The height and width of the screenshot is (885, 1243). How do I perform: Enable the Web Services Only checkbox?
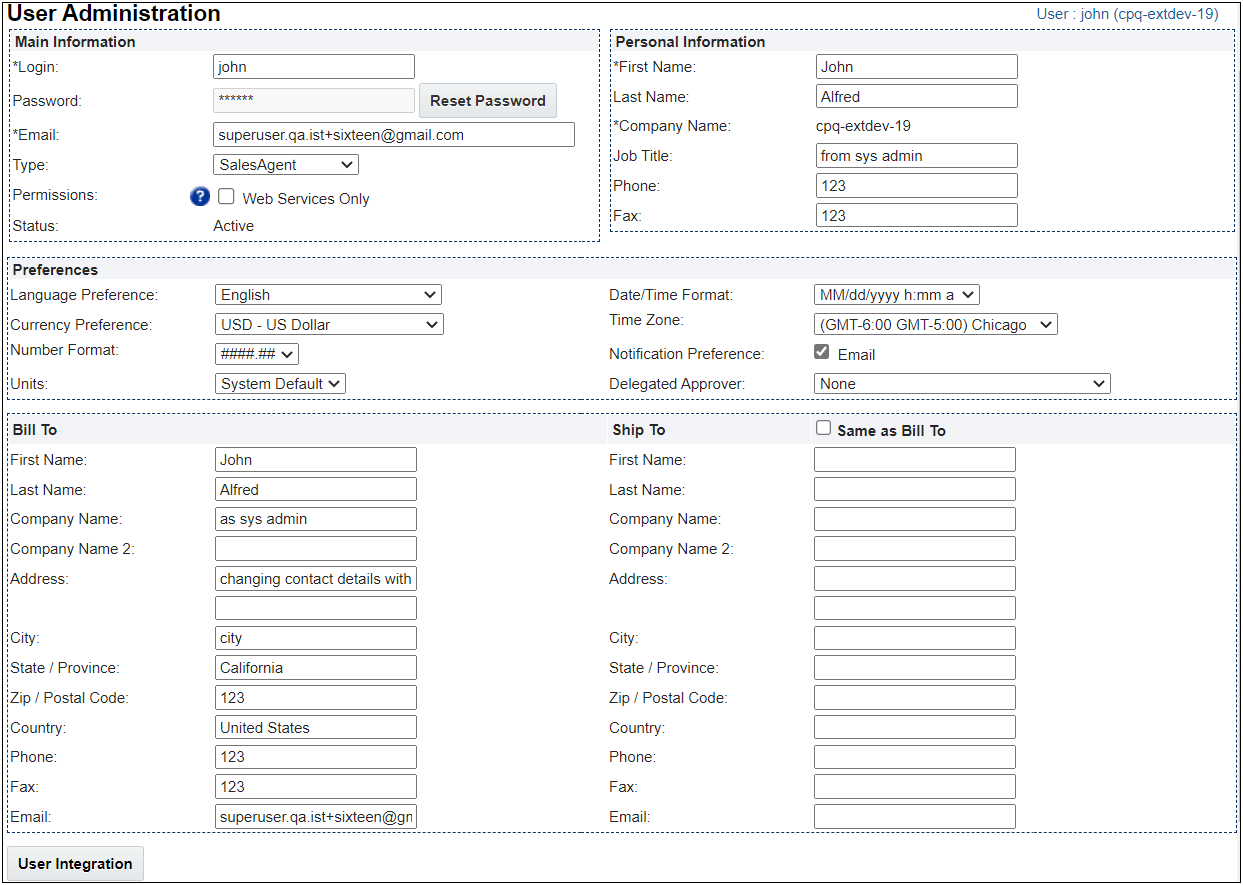click(227, 197)
